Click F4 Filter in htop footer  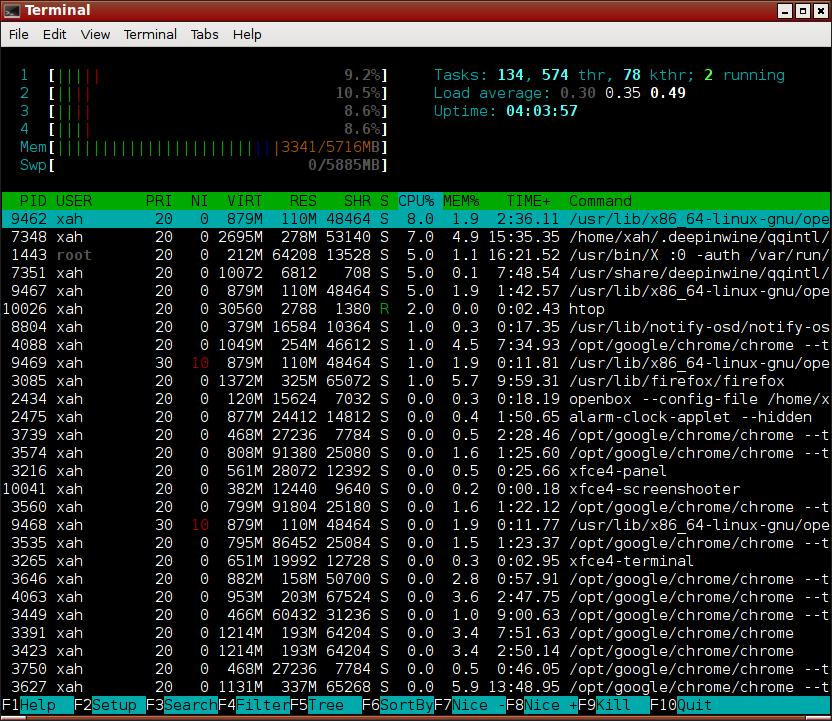pos(254,705)
